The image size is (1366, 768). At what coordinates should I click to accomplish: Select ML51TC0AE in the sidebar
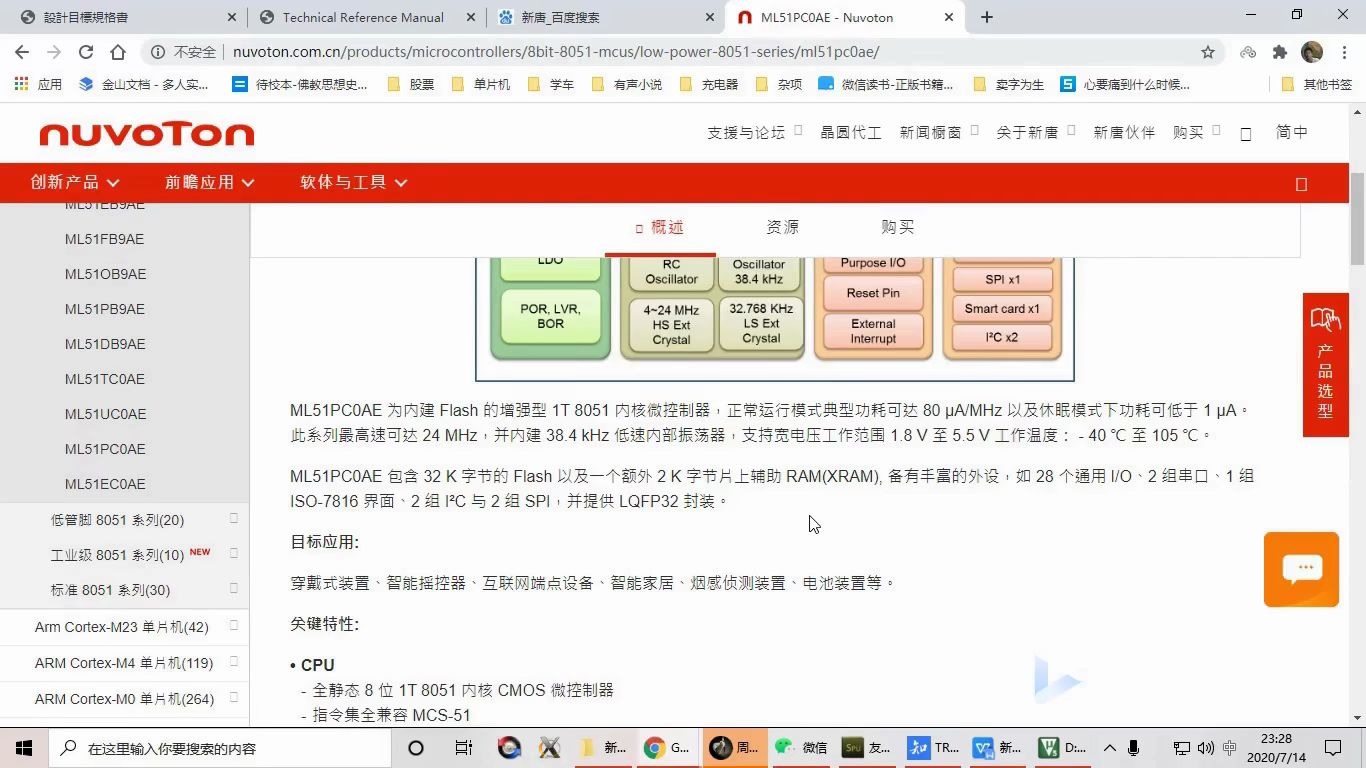[x=105, y=379]
